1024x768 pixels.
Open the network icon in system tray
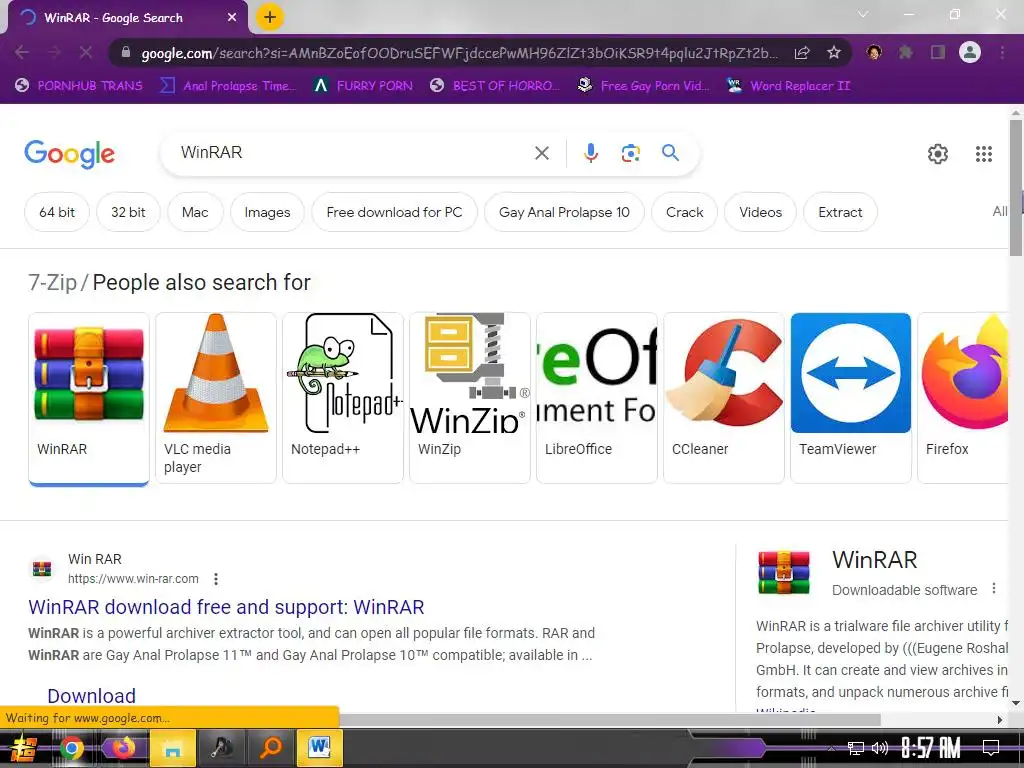coord(856,748)
